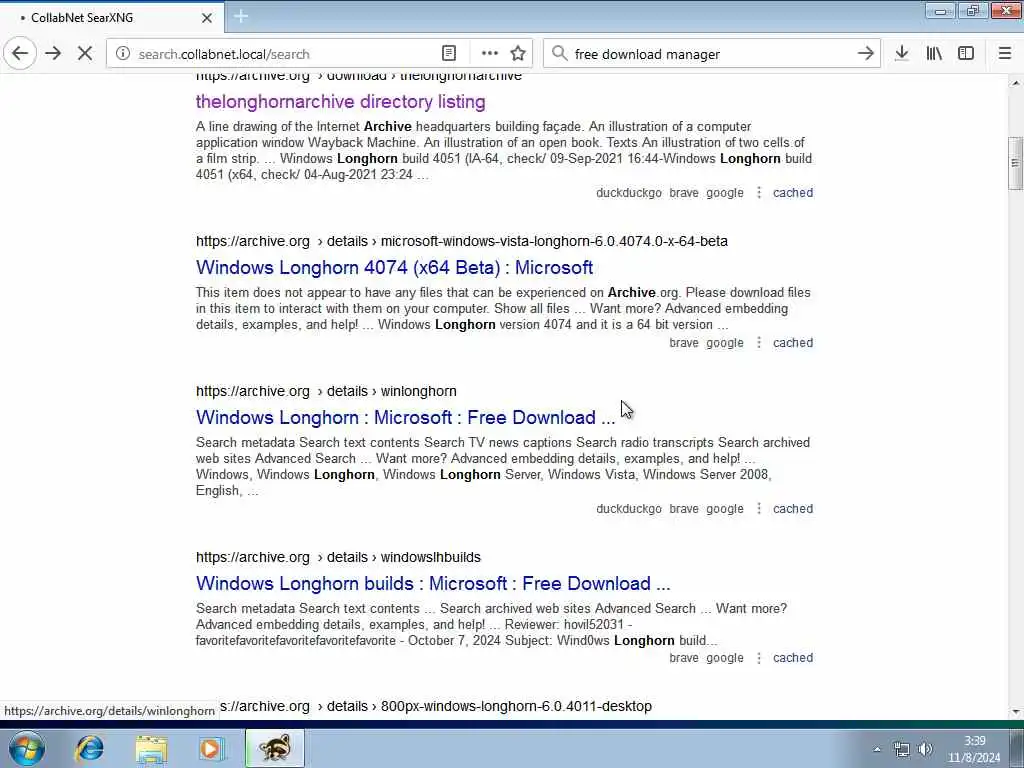1024x768 pixels.
Task: Open cached copy of windowslhbuilds result
Action: (x=793, y=658)
